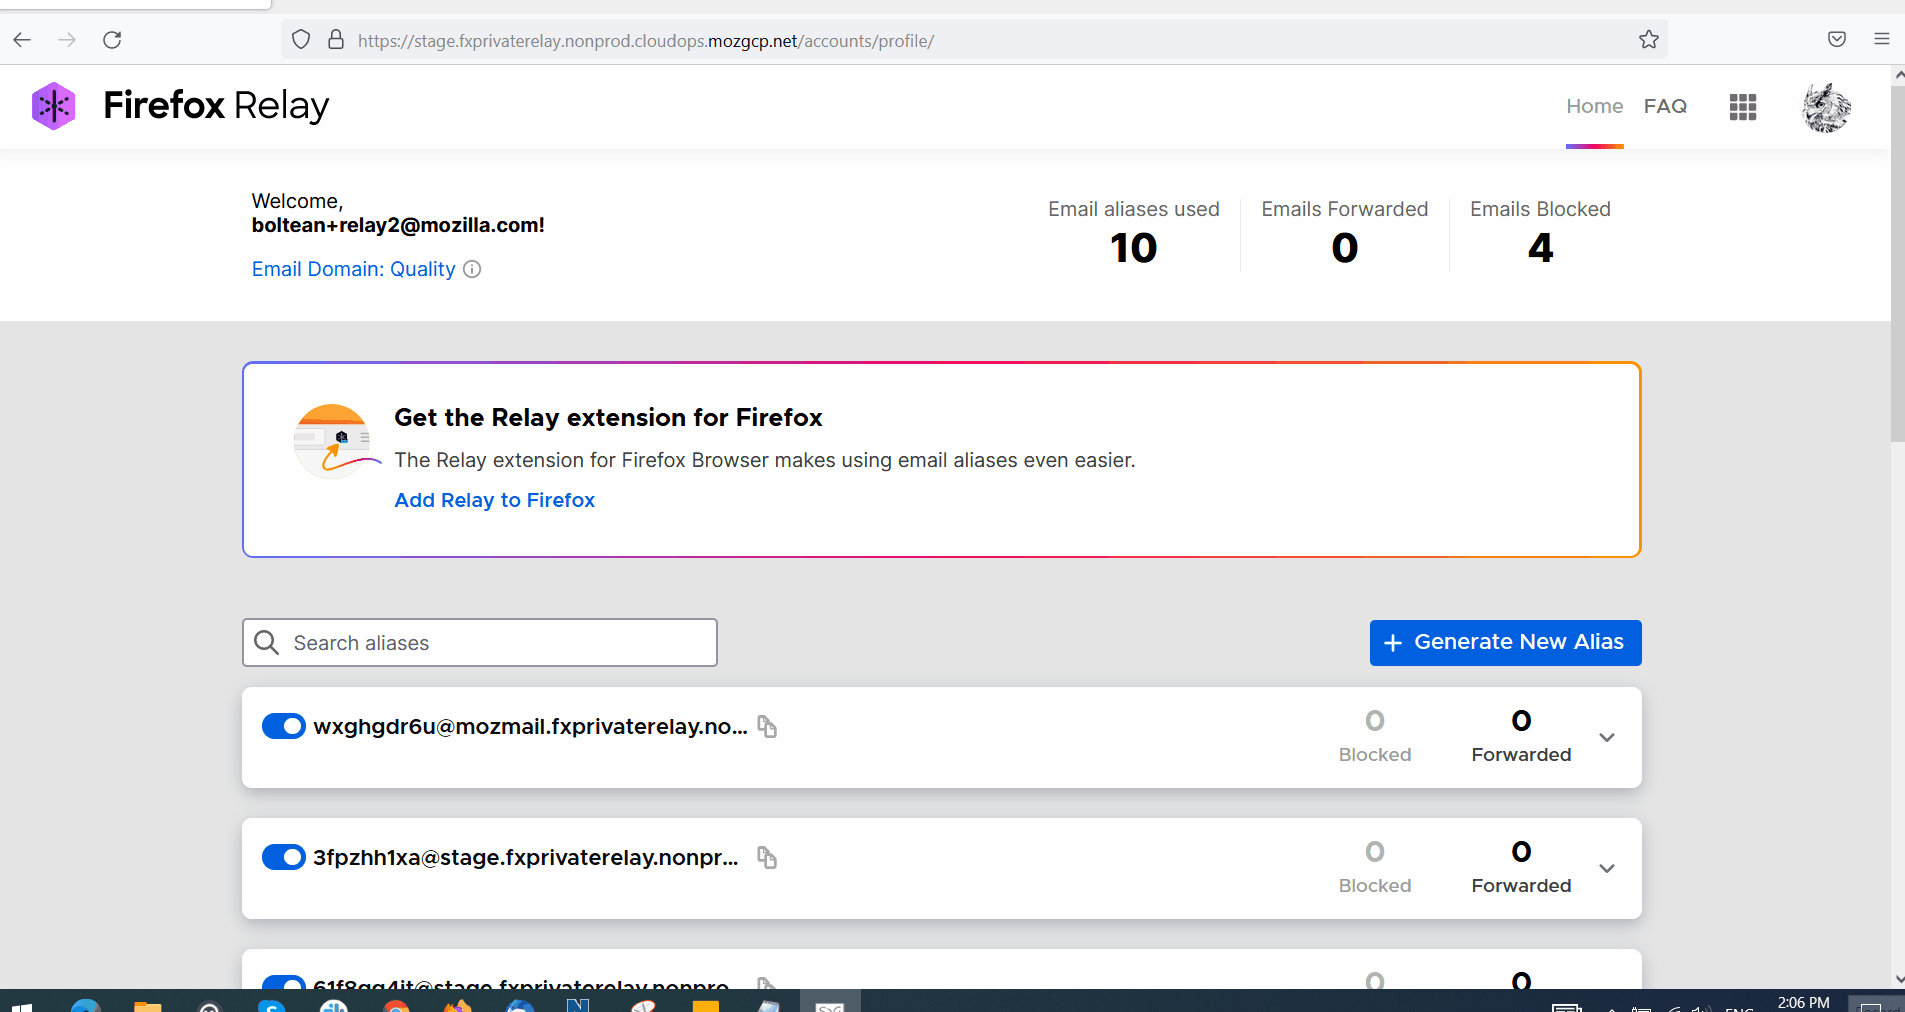Copy the wxghgdr6u alias address

[x=767, y=727]
